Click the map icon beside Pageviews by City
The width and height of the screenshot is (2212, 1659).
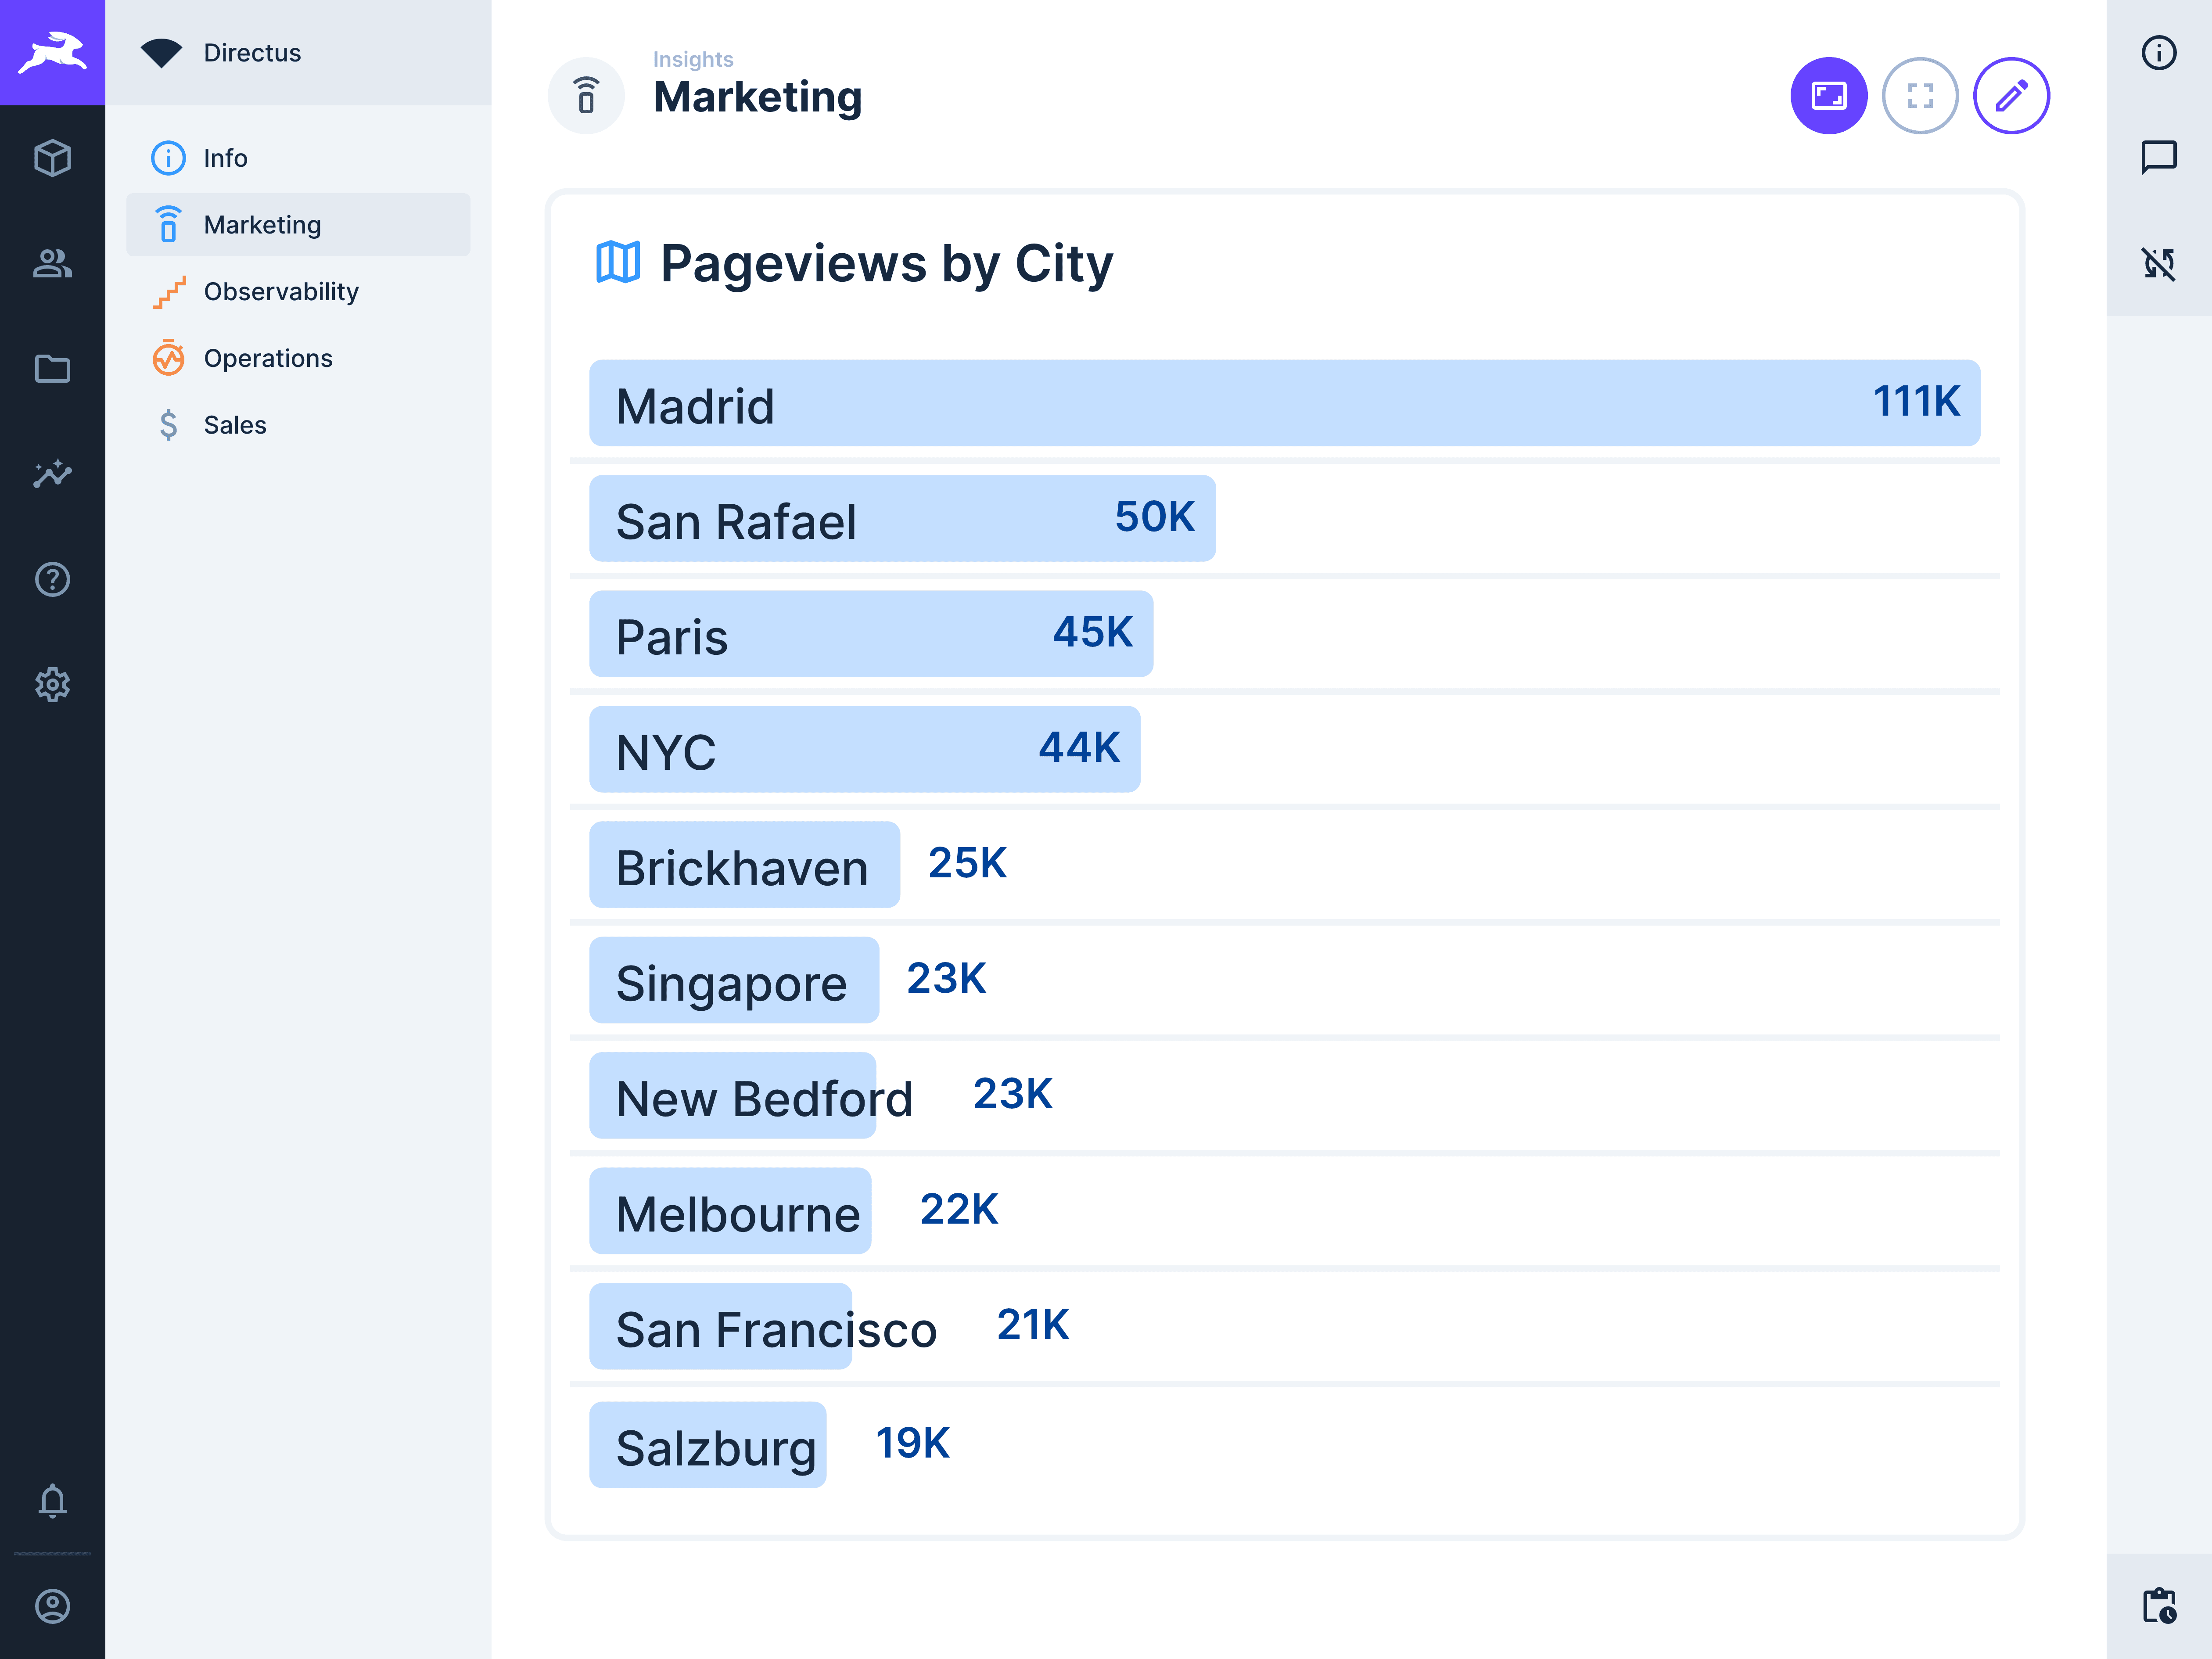click(x=618, y=263)
